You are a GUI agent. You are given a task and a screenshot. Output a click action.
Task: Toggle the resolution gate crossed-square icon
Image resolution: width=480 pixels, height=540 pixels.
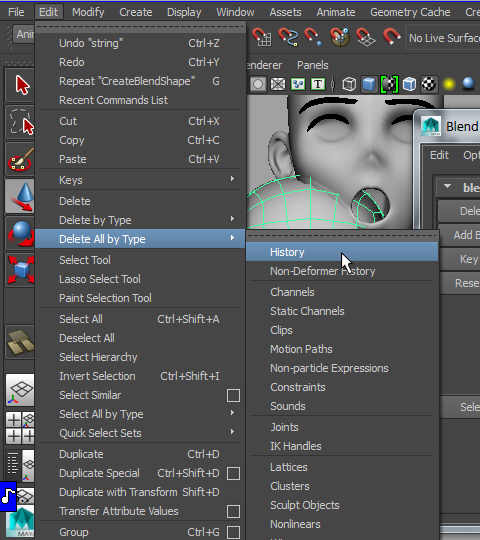[278, 84]
